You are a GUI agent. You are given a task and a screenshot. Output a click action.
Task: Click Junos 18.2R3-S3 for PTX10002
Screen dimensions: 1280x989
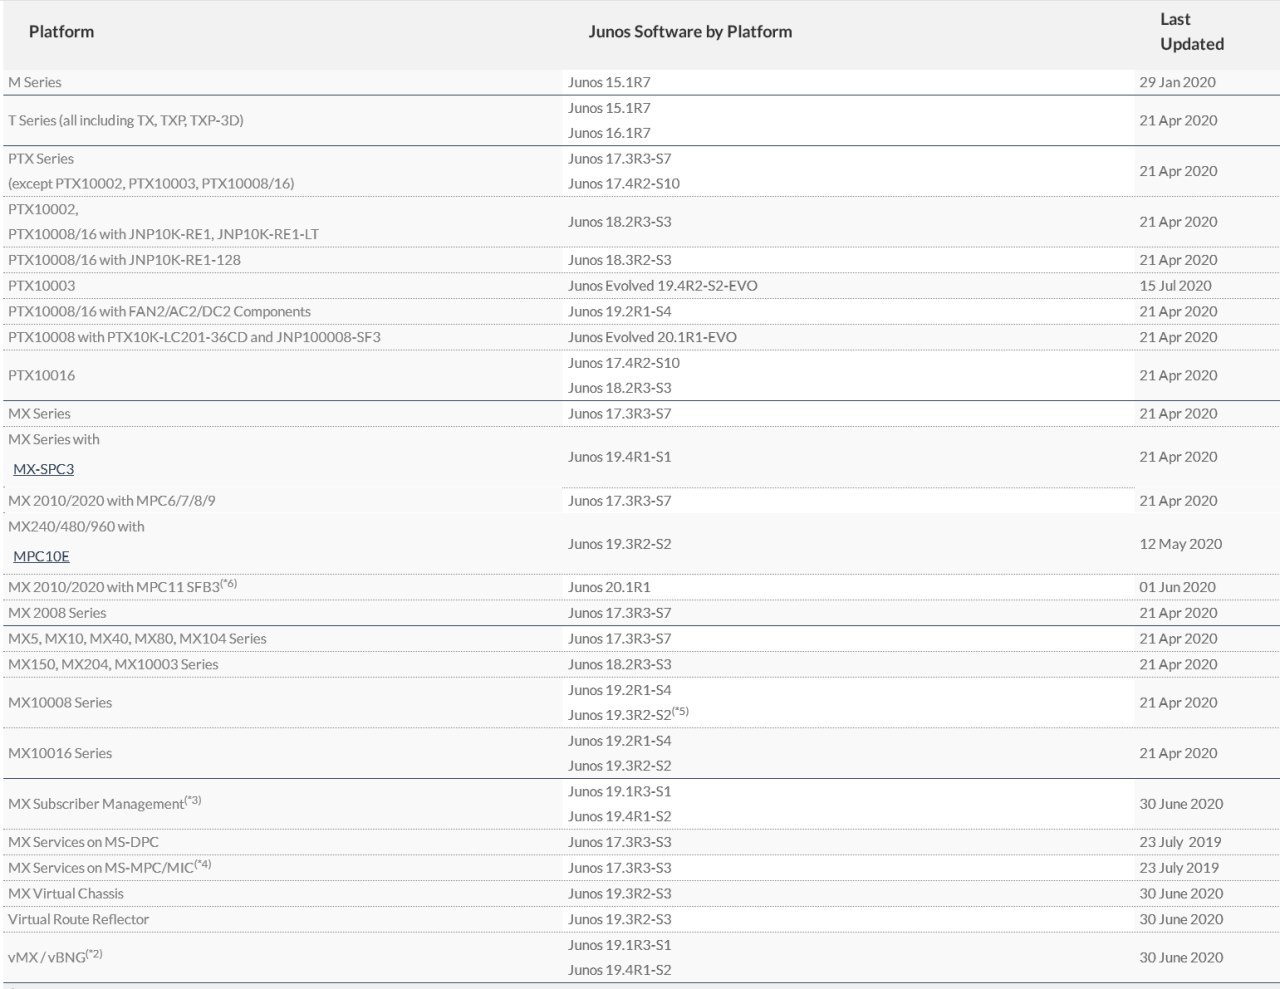619,222
